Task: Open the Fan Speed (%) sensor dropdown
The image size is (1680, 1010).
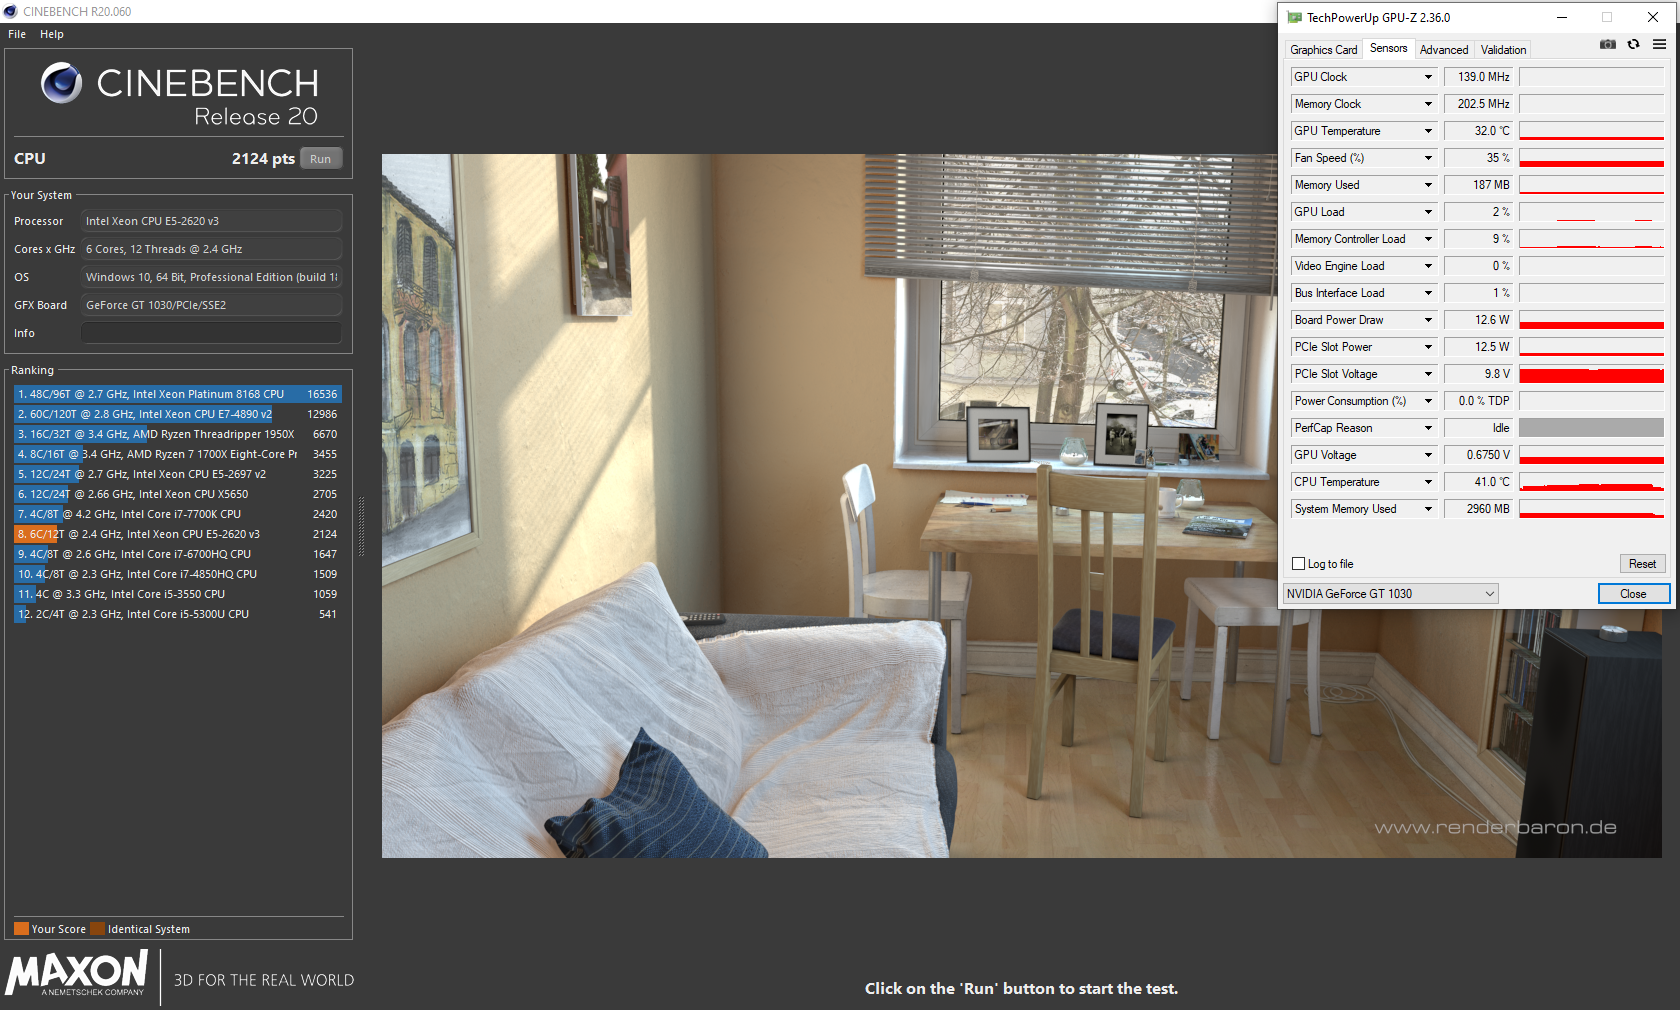Action: (1428, 158)
